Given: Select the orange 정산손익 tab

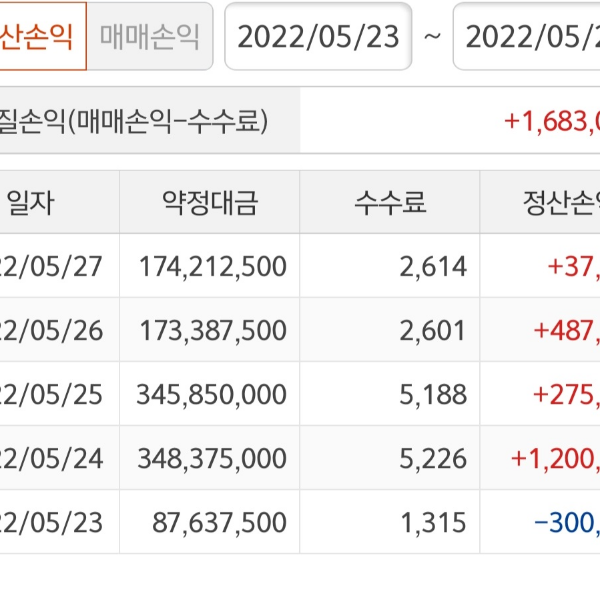Looking at the screenshot, I should [x=42, y=37].
